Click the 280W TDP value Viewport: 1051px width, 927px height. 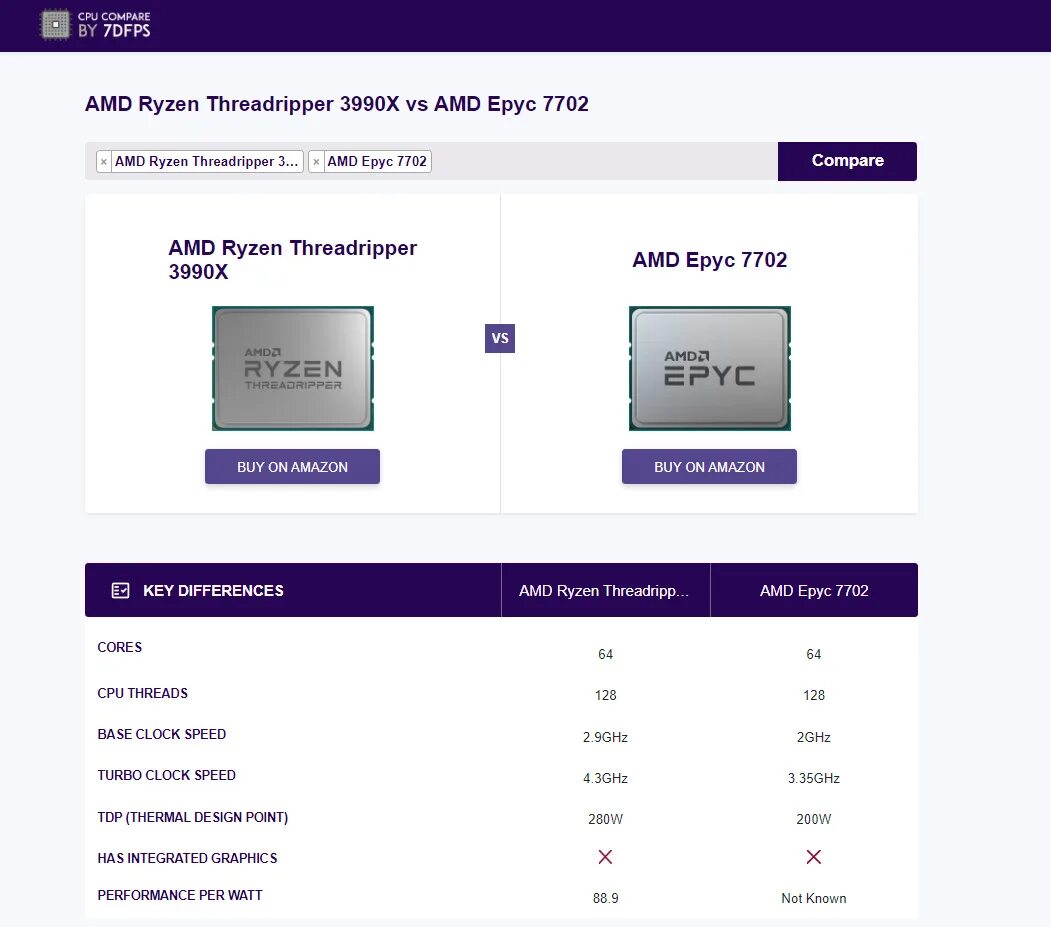coord(605,819)
